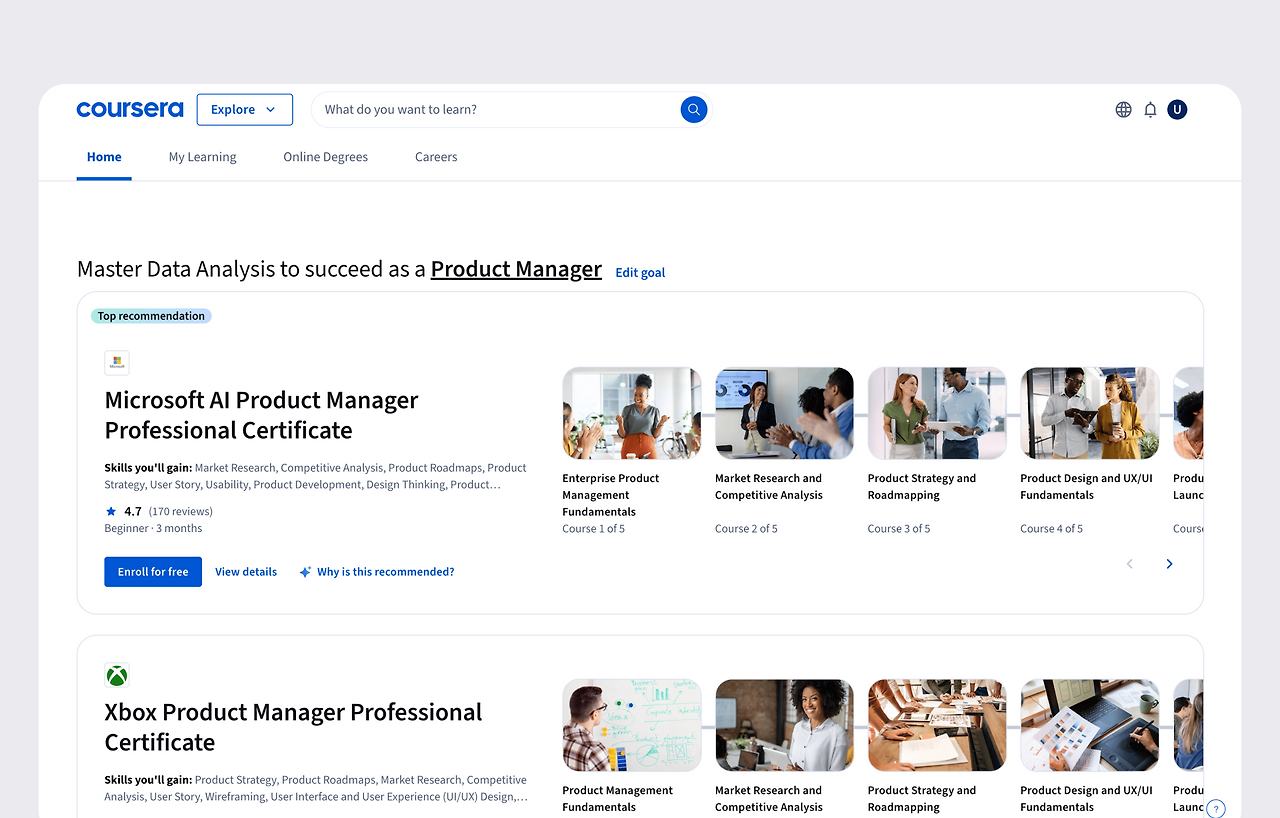Open Online Degrees tab

tap(326, 157)
